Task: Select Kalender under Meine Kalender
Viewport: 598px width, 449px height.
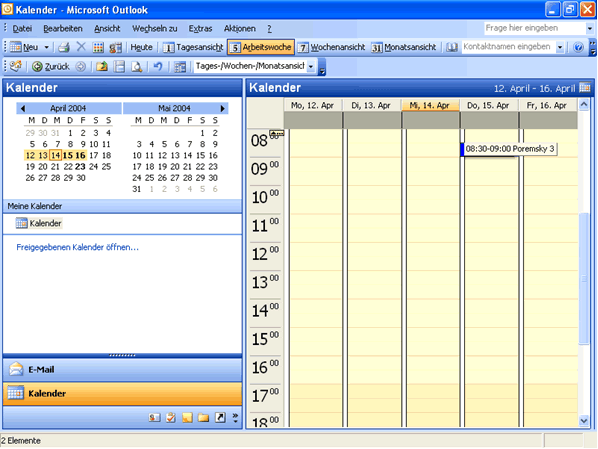Action: [39, 223]
